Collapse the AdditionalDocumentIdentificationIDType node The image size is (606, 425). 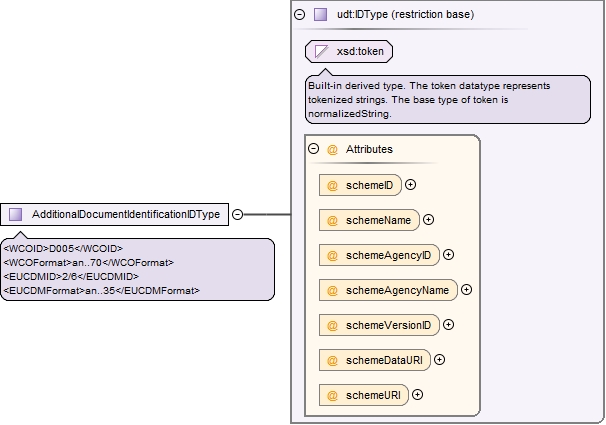pyautogui.click(x=237, y=214)
